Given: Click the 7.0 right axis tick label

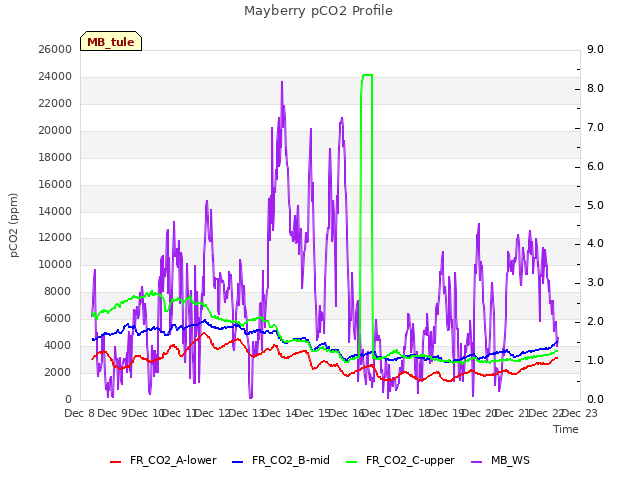Looking at the screenshot, I should tap(595, 127).
